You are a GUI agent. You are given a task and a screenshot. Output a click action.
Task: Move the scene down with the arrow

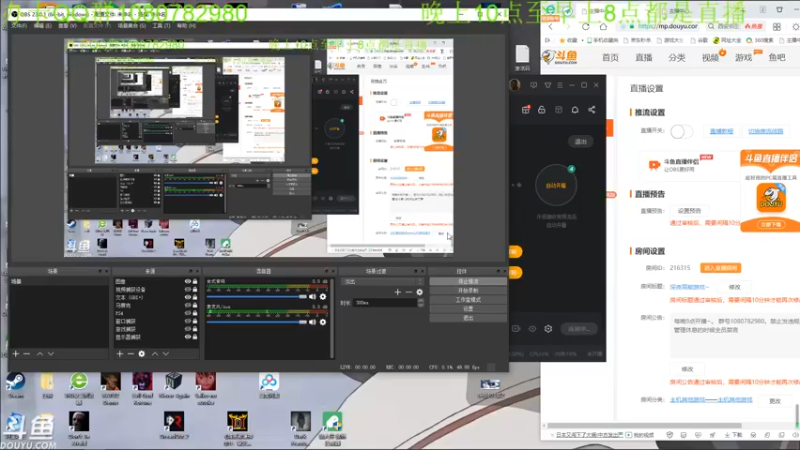(x=51, y=354)
